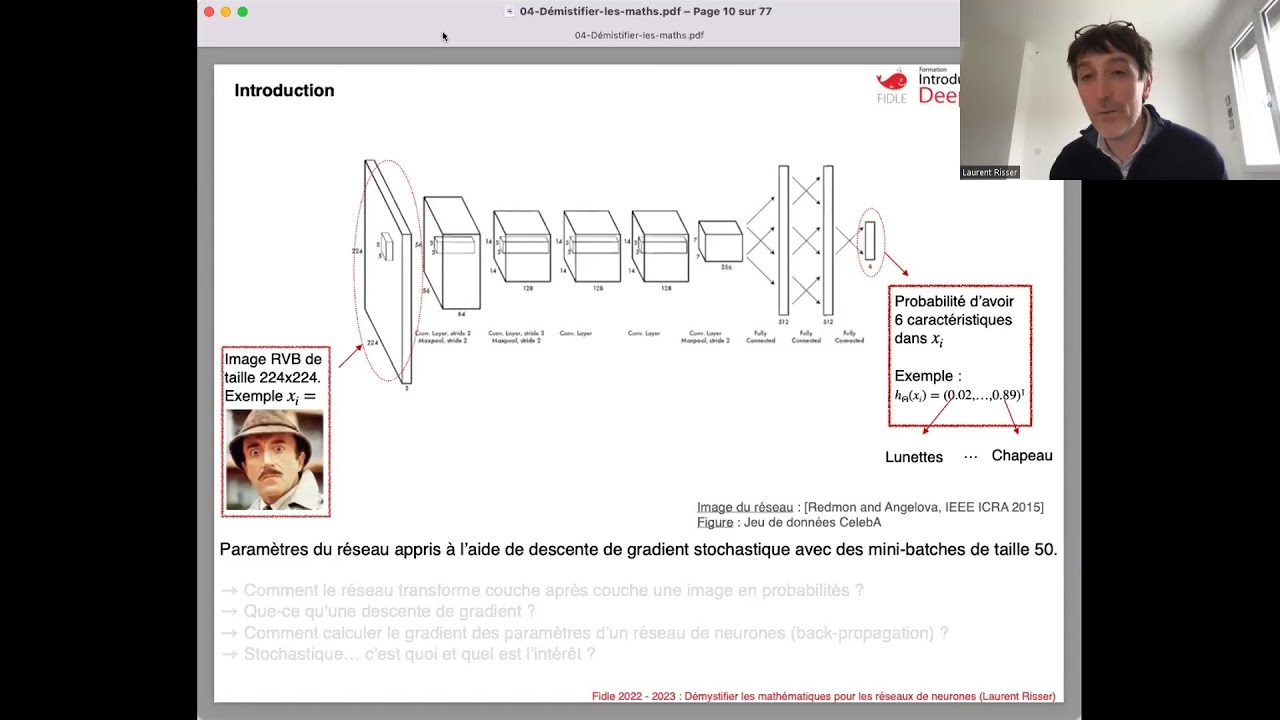Click the Lunettes label
This screenshot has width=1280, height=720.
[914, 457]
